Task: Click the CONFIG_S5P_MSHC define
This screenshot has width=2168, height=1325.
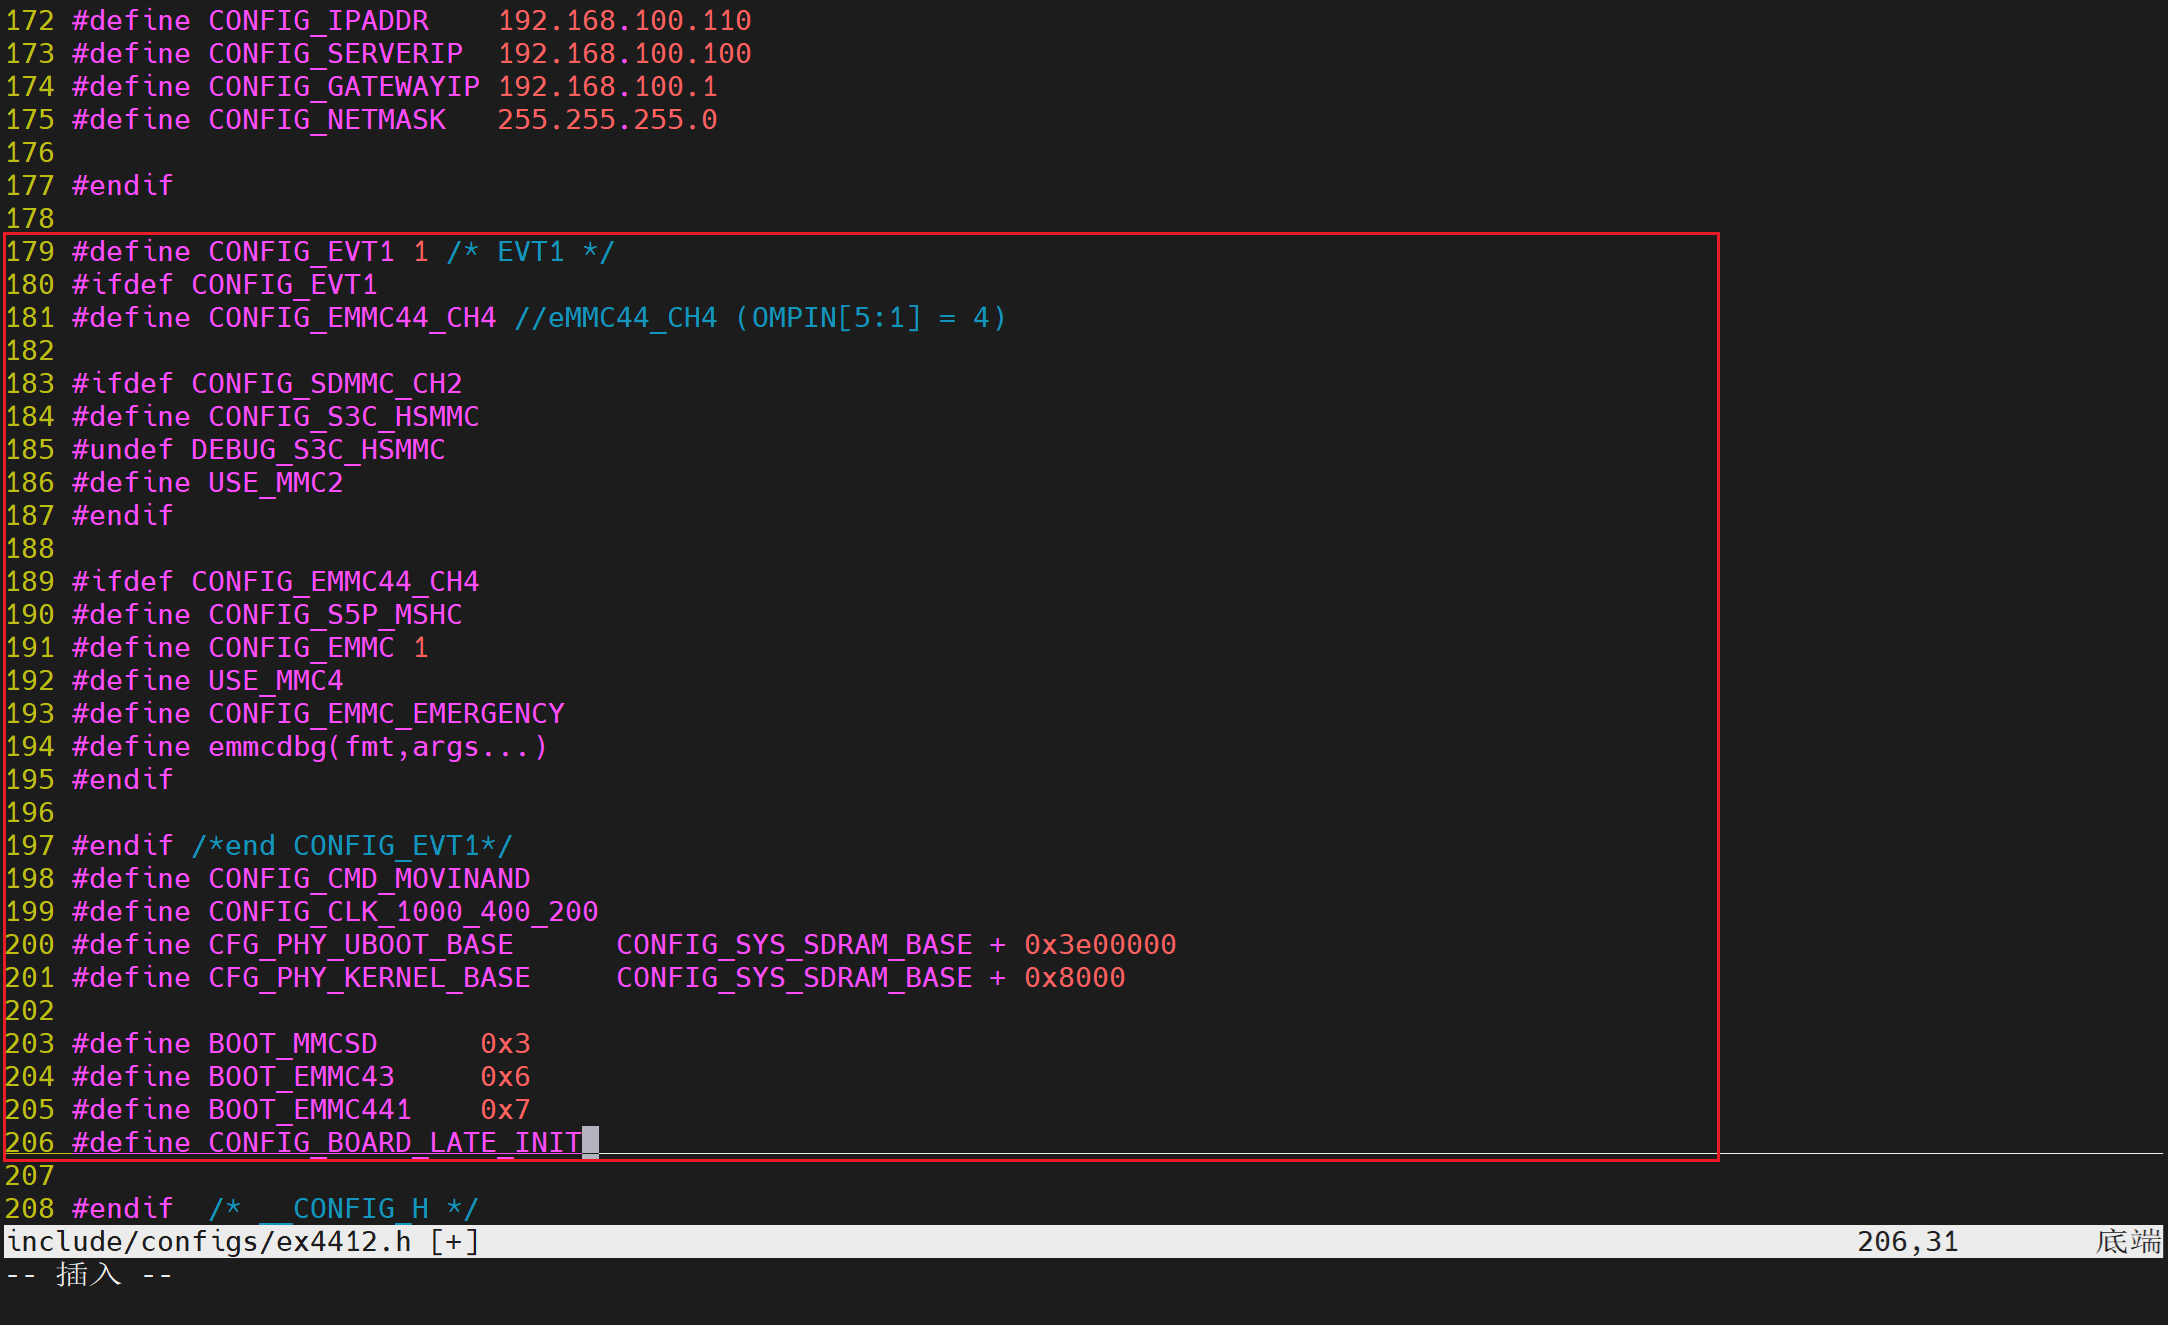Action: tap(335, 615)
